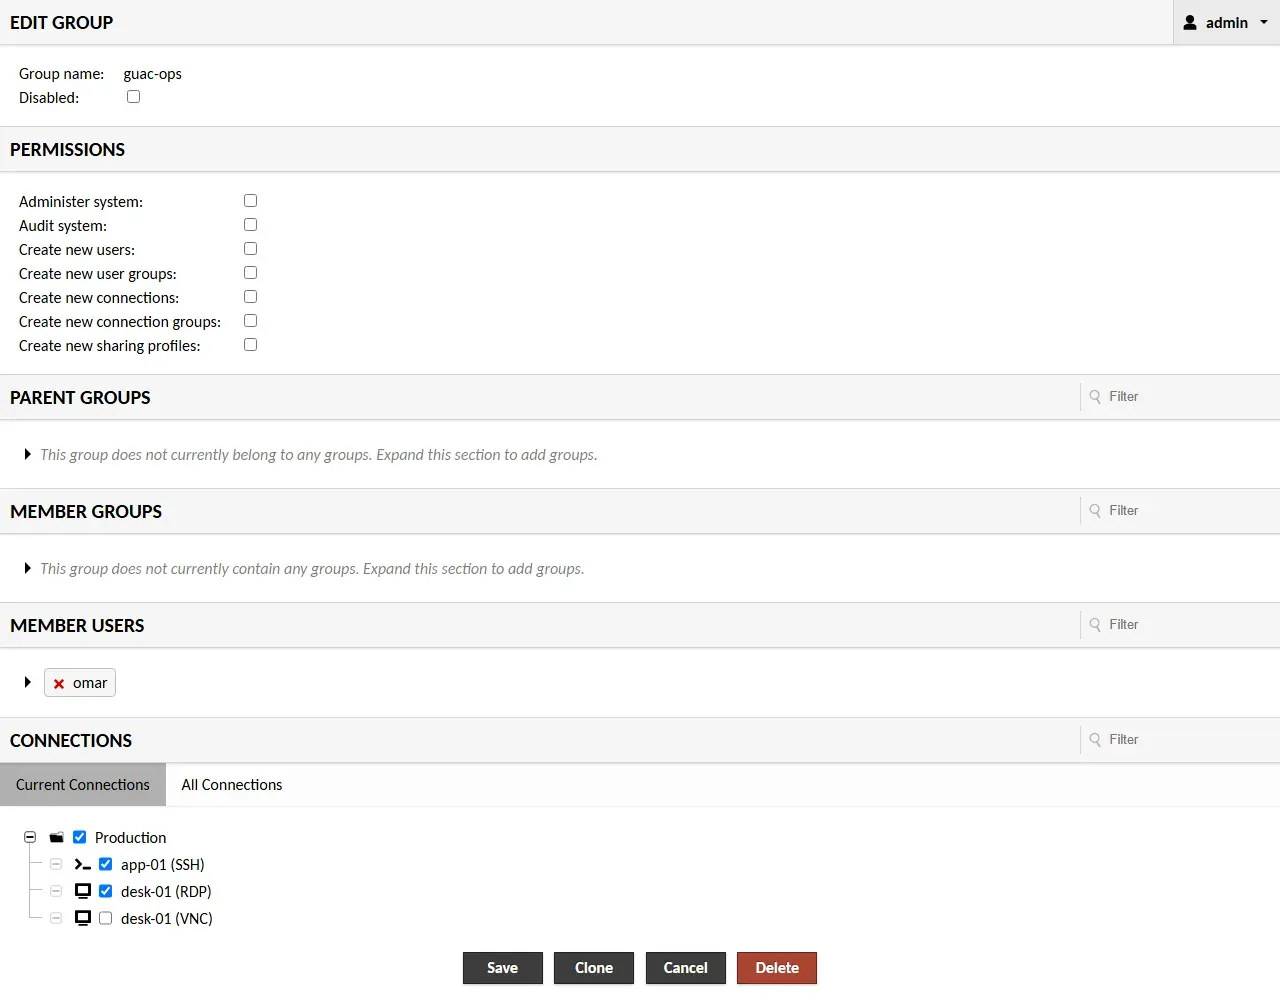The image size is (1280, 1004).
Task: Click the monitor icon for desk-01 (VNC)
Action: [83, 918]
